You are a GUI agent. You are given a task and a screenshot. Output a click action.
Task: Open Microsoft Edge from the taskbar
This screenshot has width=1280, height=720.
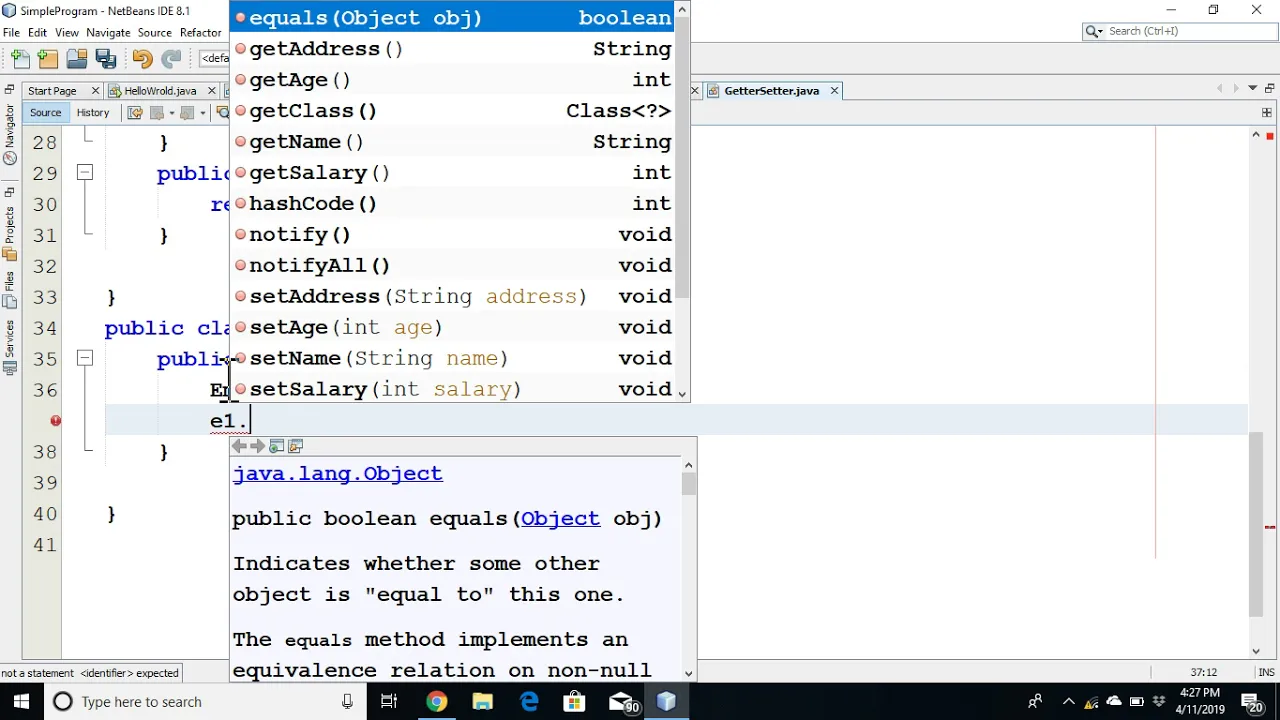click(x=528, y=702)
